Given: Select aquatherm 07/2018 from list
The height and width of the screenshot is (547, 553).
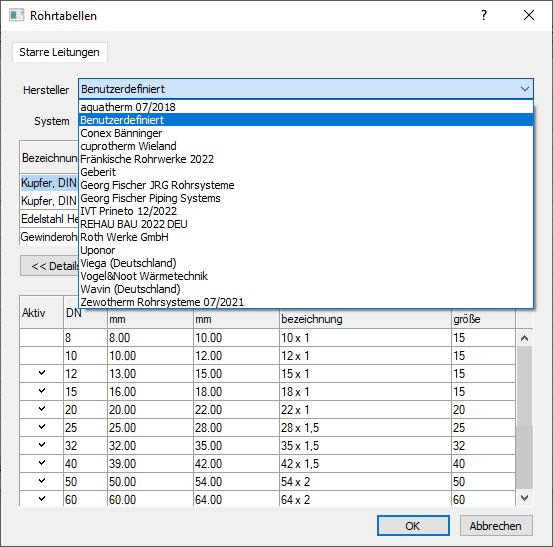Looking at the screenshot, I should tap(306, 107).
